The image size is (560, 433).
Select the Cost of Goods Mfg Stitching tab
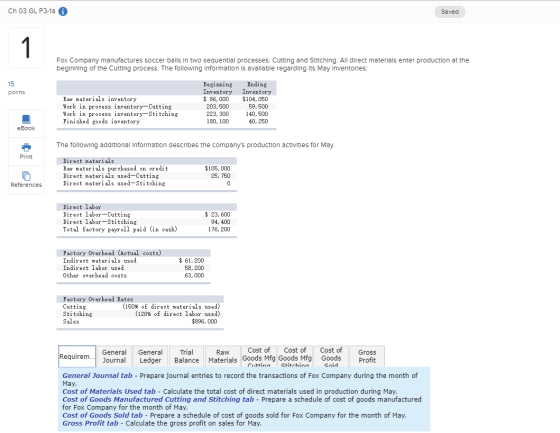click(295, 357)
